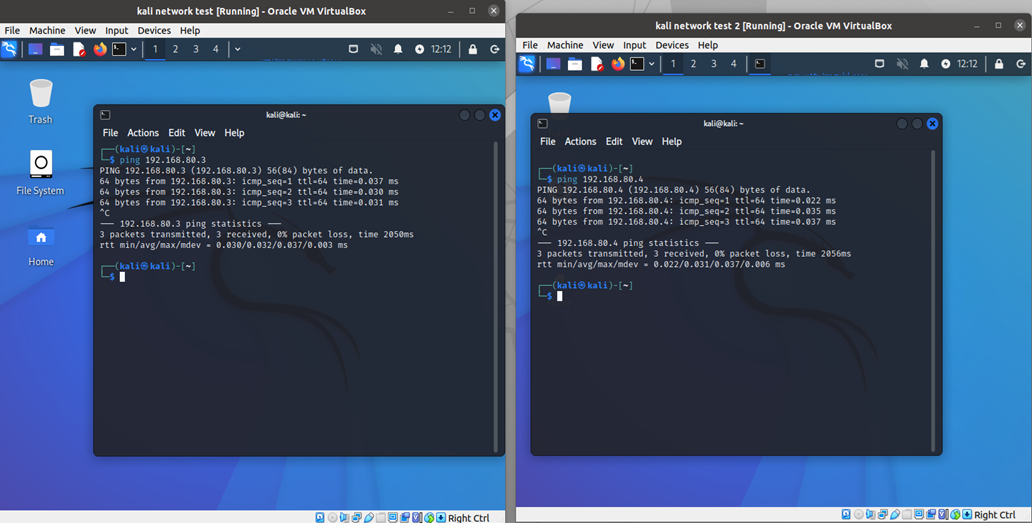1032x523 pixels.
Task: Open Firefox in the left Kali VM panel
Action: [x=99, y=49]
